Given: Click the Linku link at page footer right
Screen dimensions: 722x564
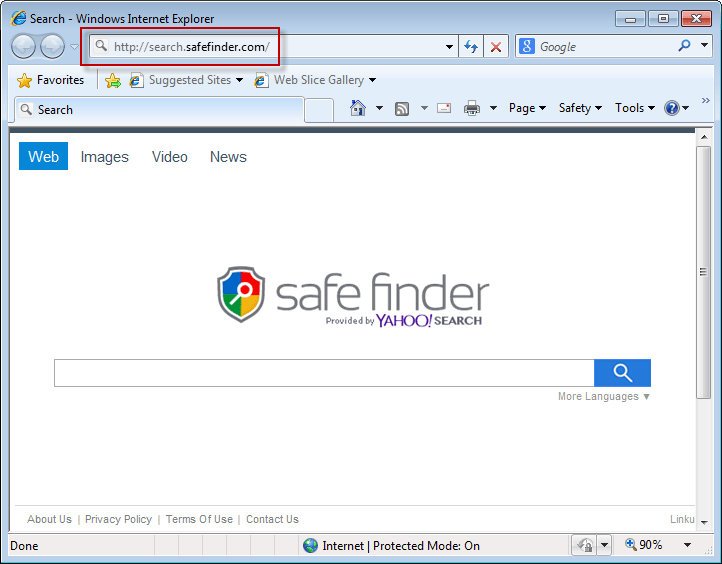Looking at the screenshot, I should click(682, 519).
